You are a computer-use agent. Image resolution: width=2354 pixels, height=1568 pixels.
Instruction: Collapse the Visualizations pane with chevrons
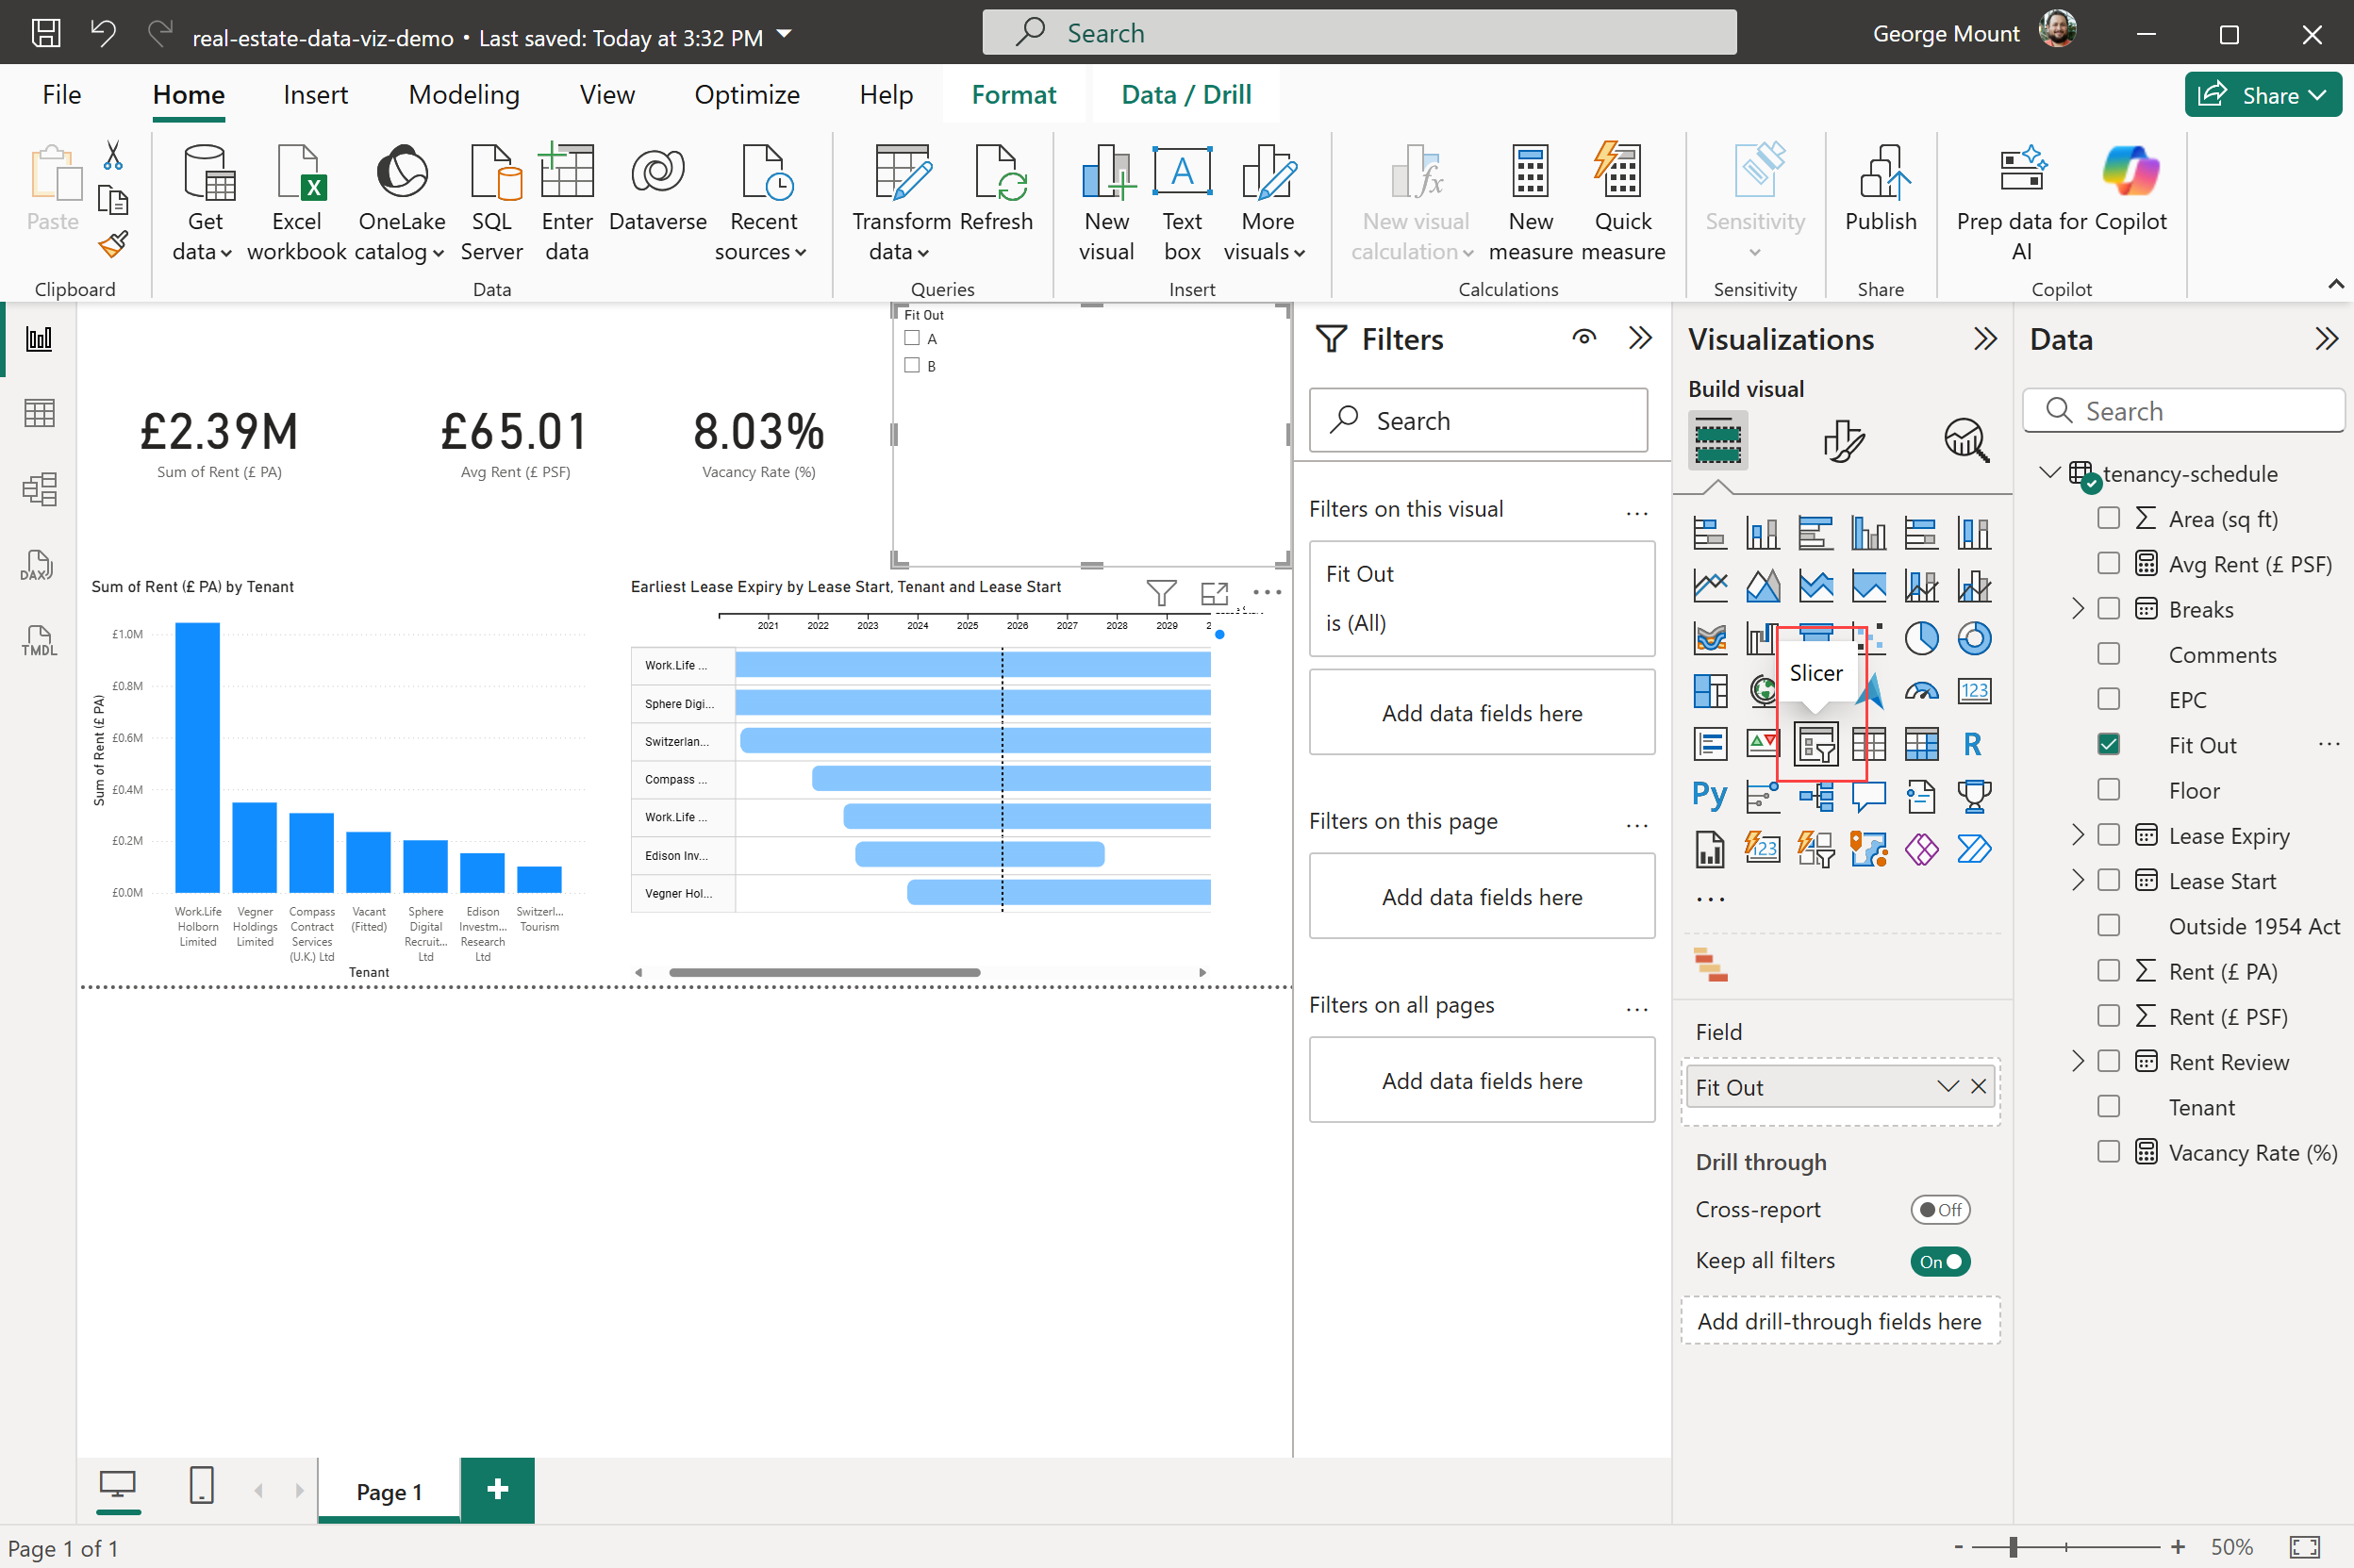point(1984,339)
